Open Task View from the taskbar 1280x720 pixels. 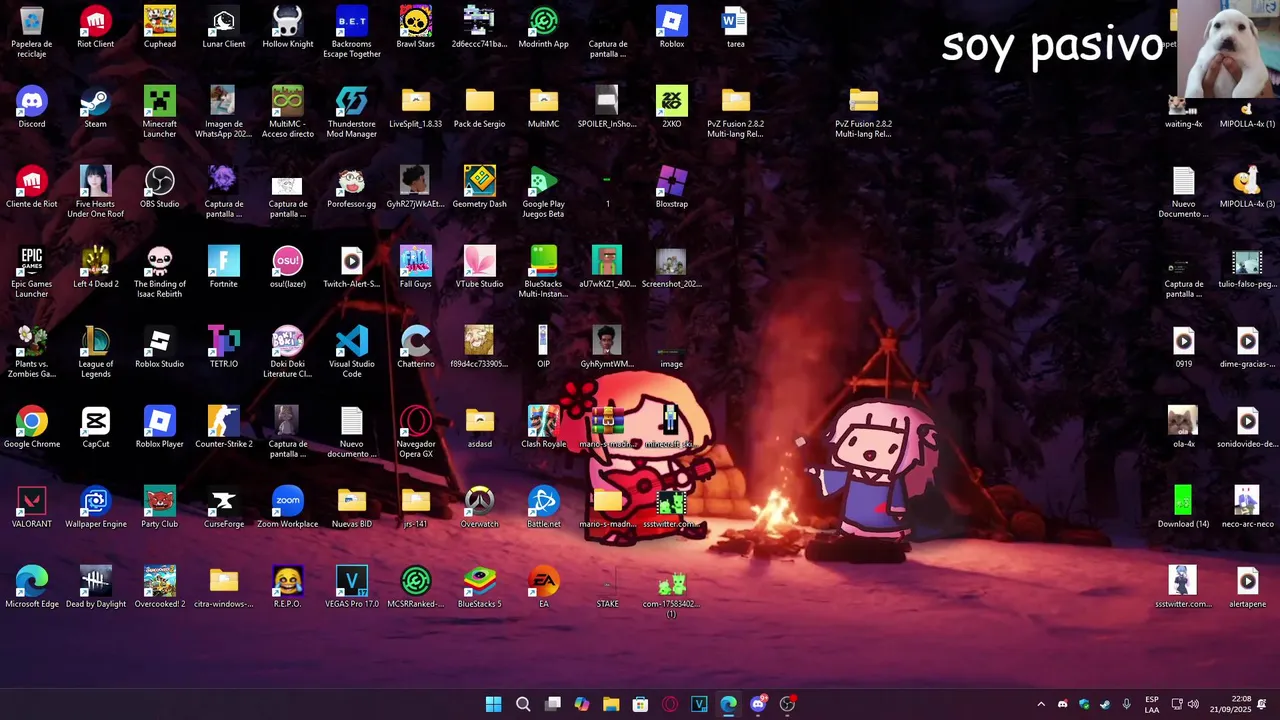click(x=552, y=704)
